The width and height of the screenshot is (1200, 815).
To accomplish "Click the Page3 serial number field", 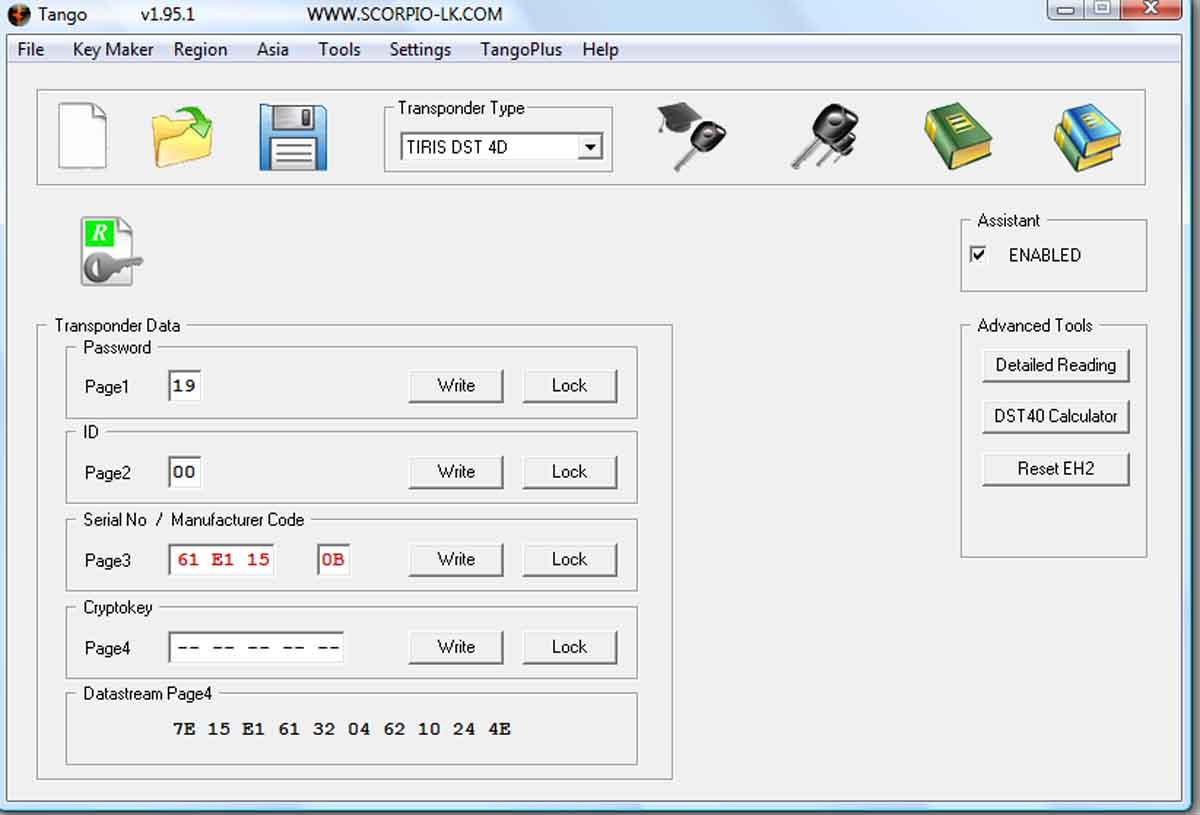I will pos(222,560).
